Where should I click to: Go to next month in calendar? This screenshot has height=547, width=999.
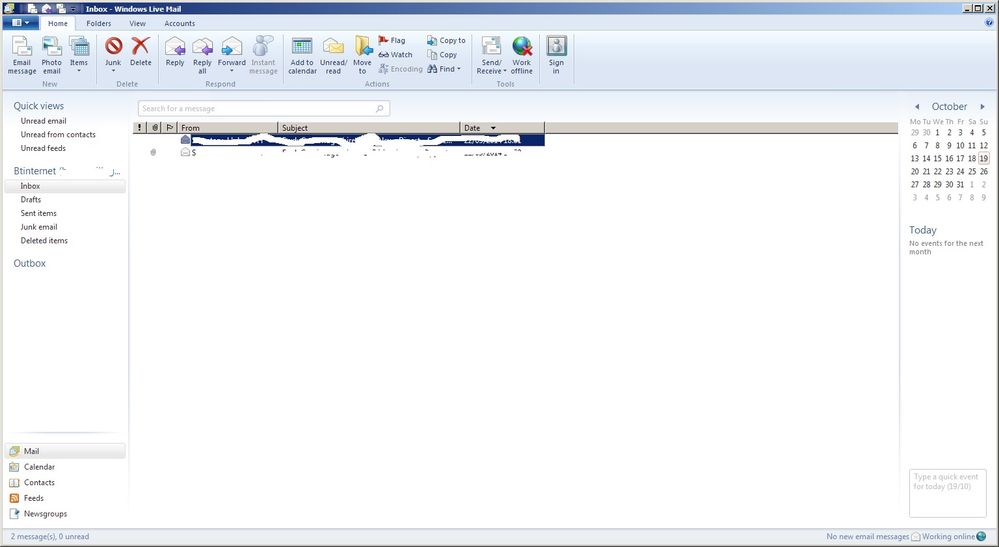click(x=982, y=107)
